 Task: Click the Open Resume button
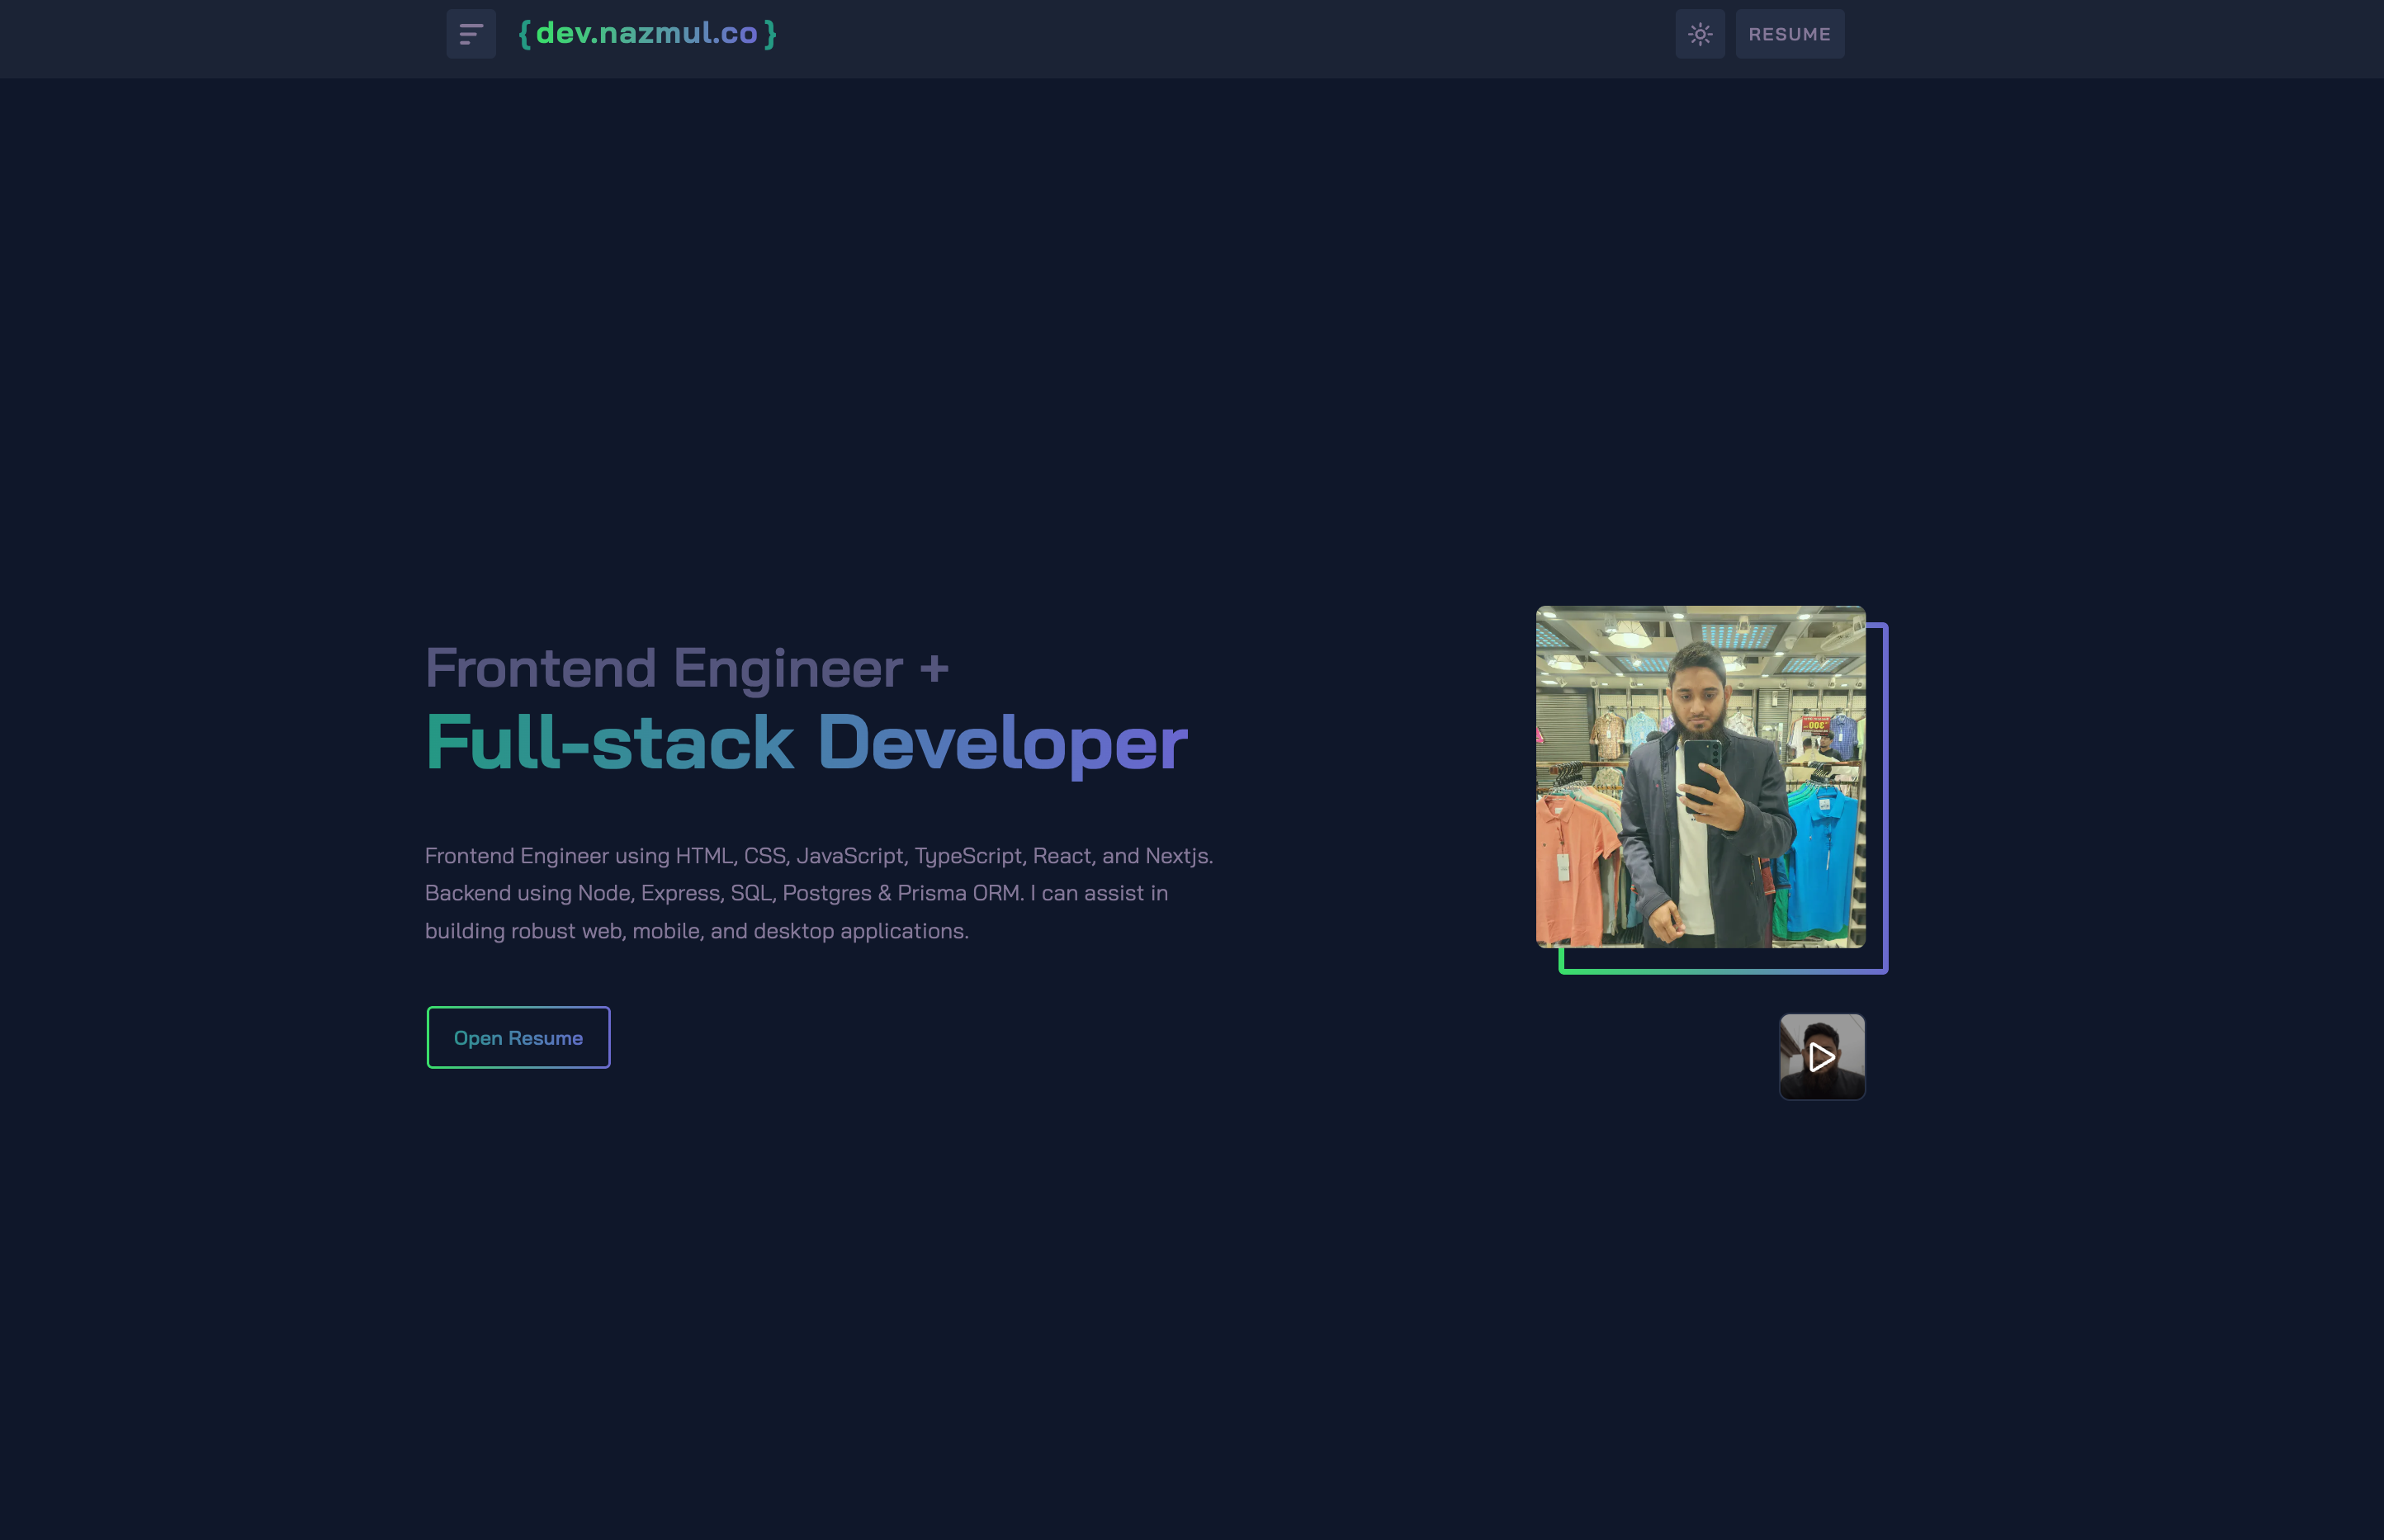point(518,1037)
